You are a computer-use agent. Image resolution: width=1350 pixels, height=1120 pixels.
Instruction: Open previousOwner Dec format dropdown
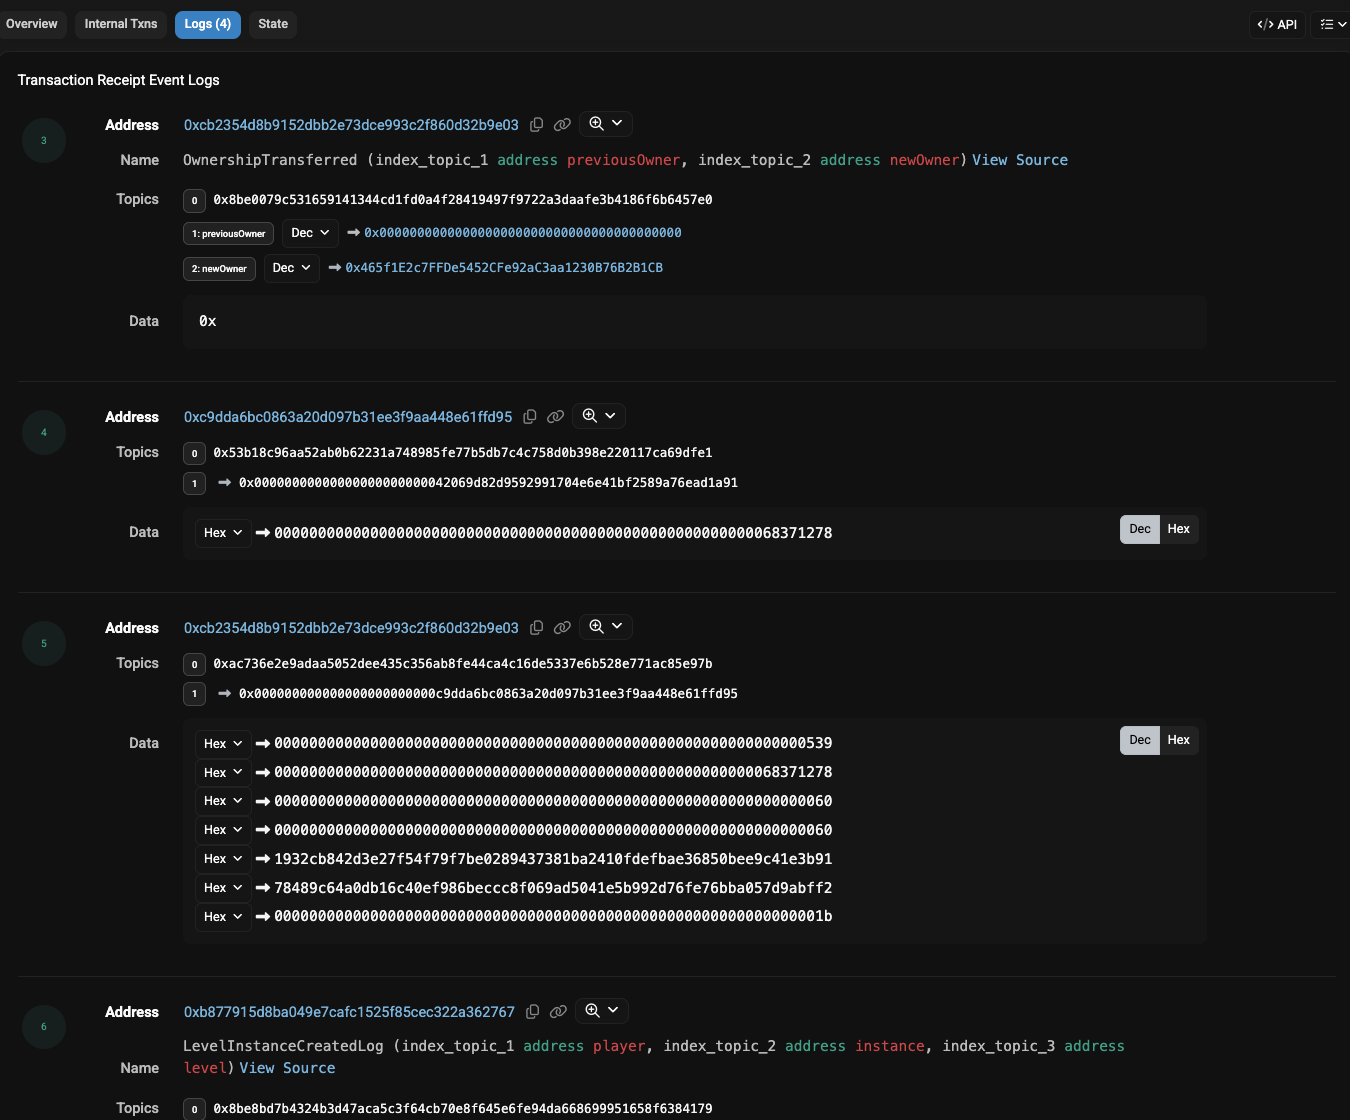310,233
